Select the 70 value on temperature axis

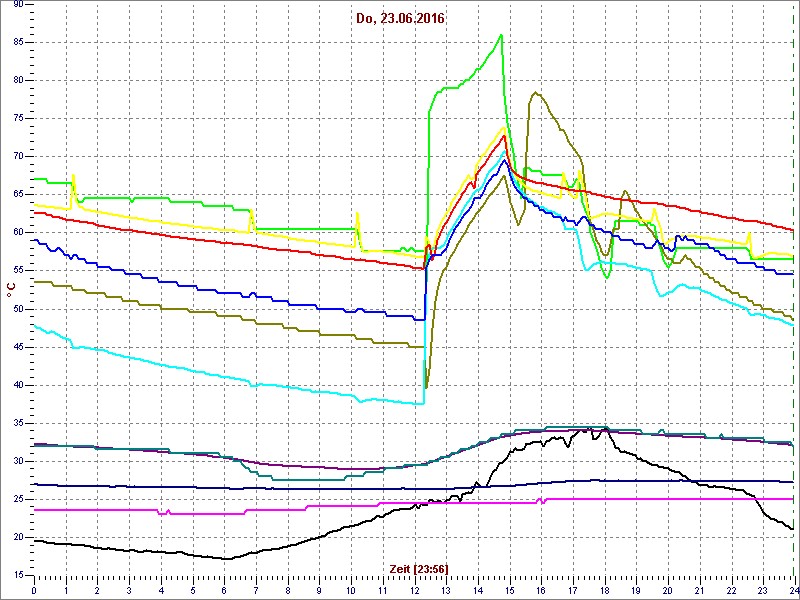pos(18,157)
